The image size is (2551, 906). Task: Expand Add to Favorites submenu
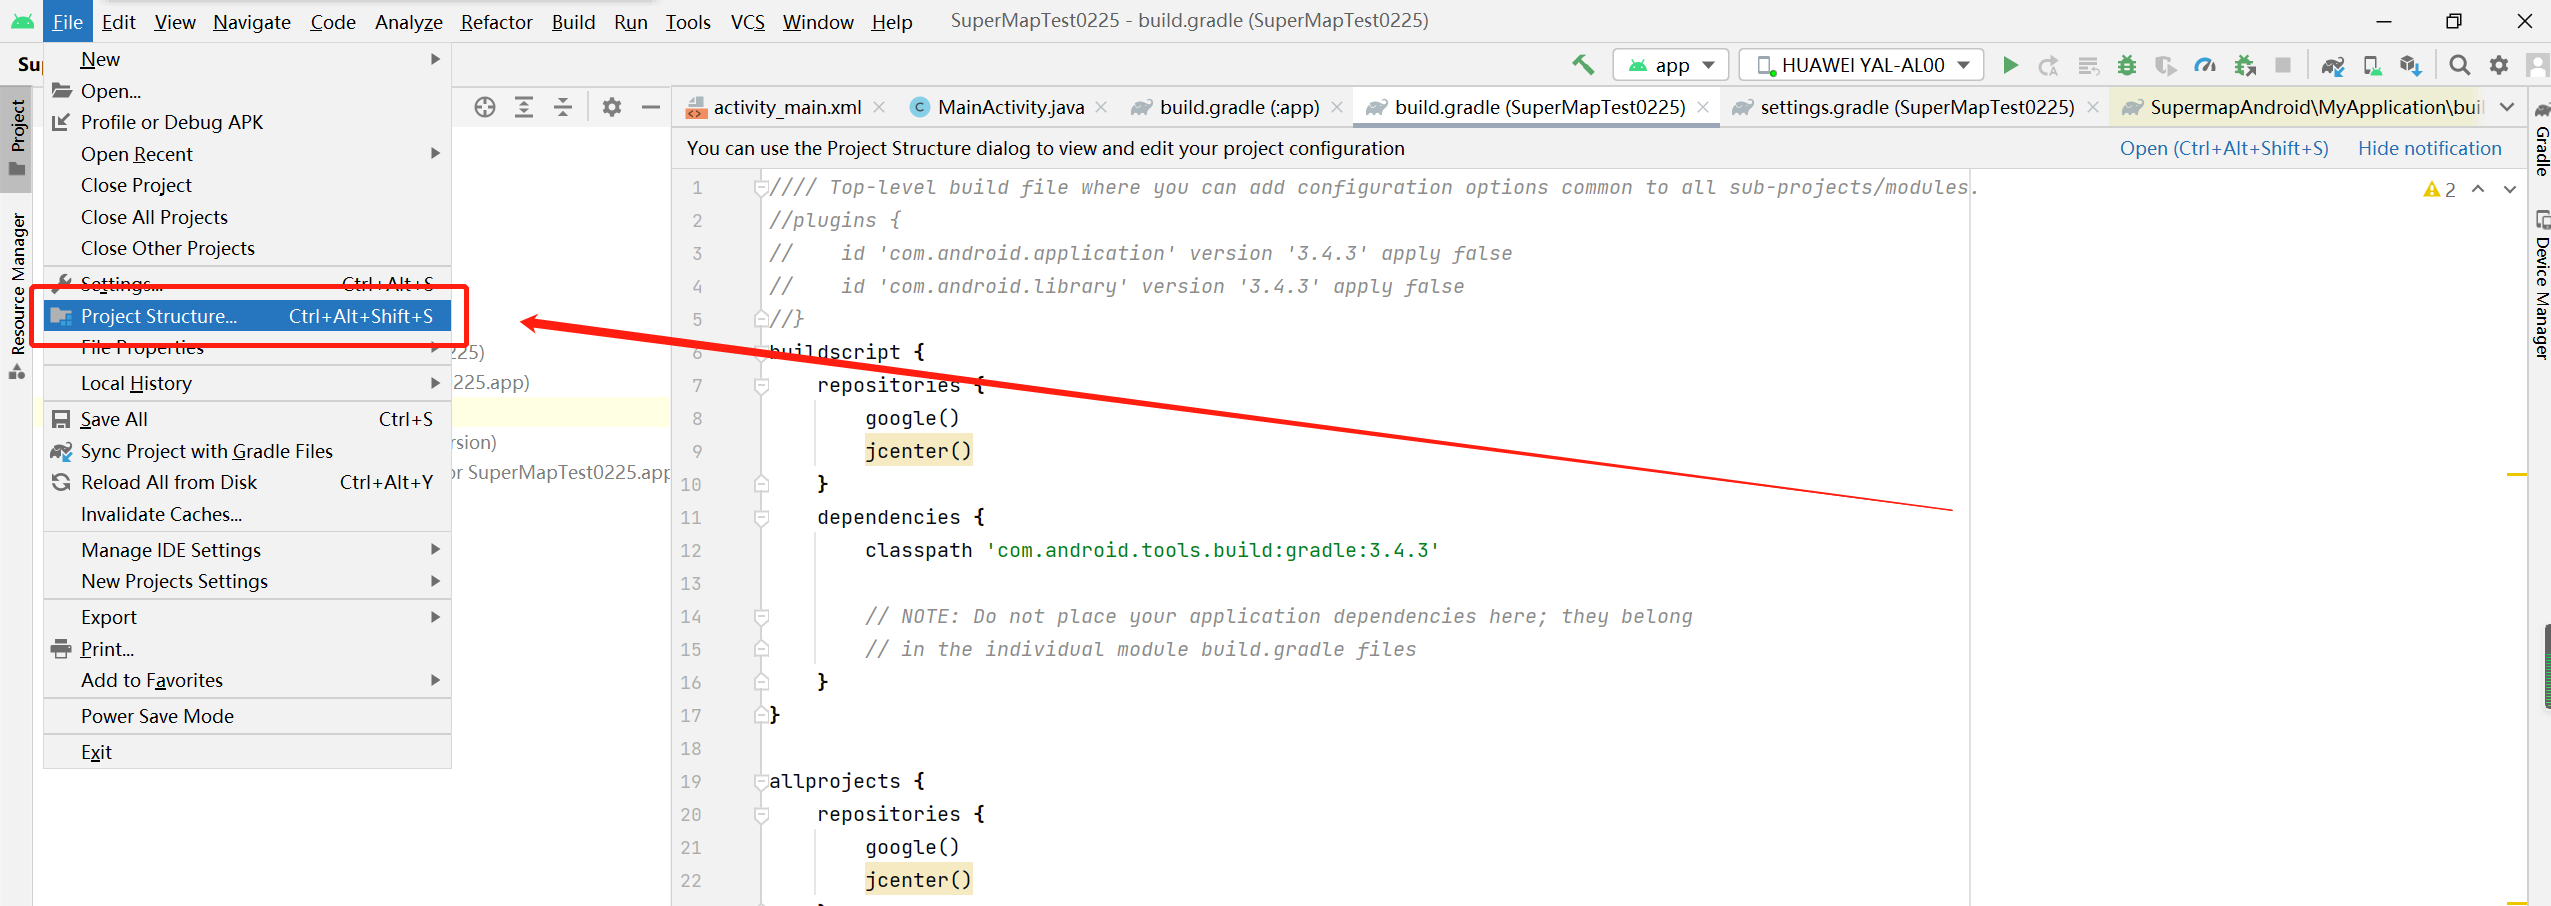247,680
